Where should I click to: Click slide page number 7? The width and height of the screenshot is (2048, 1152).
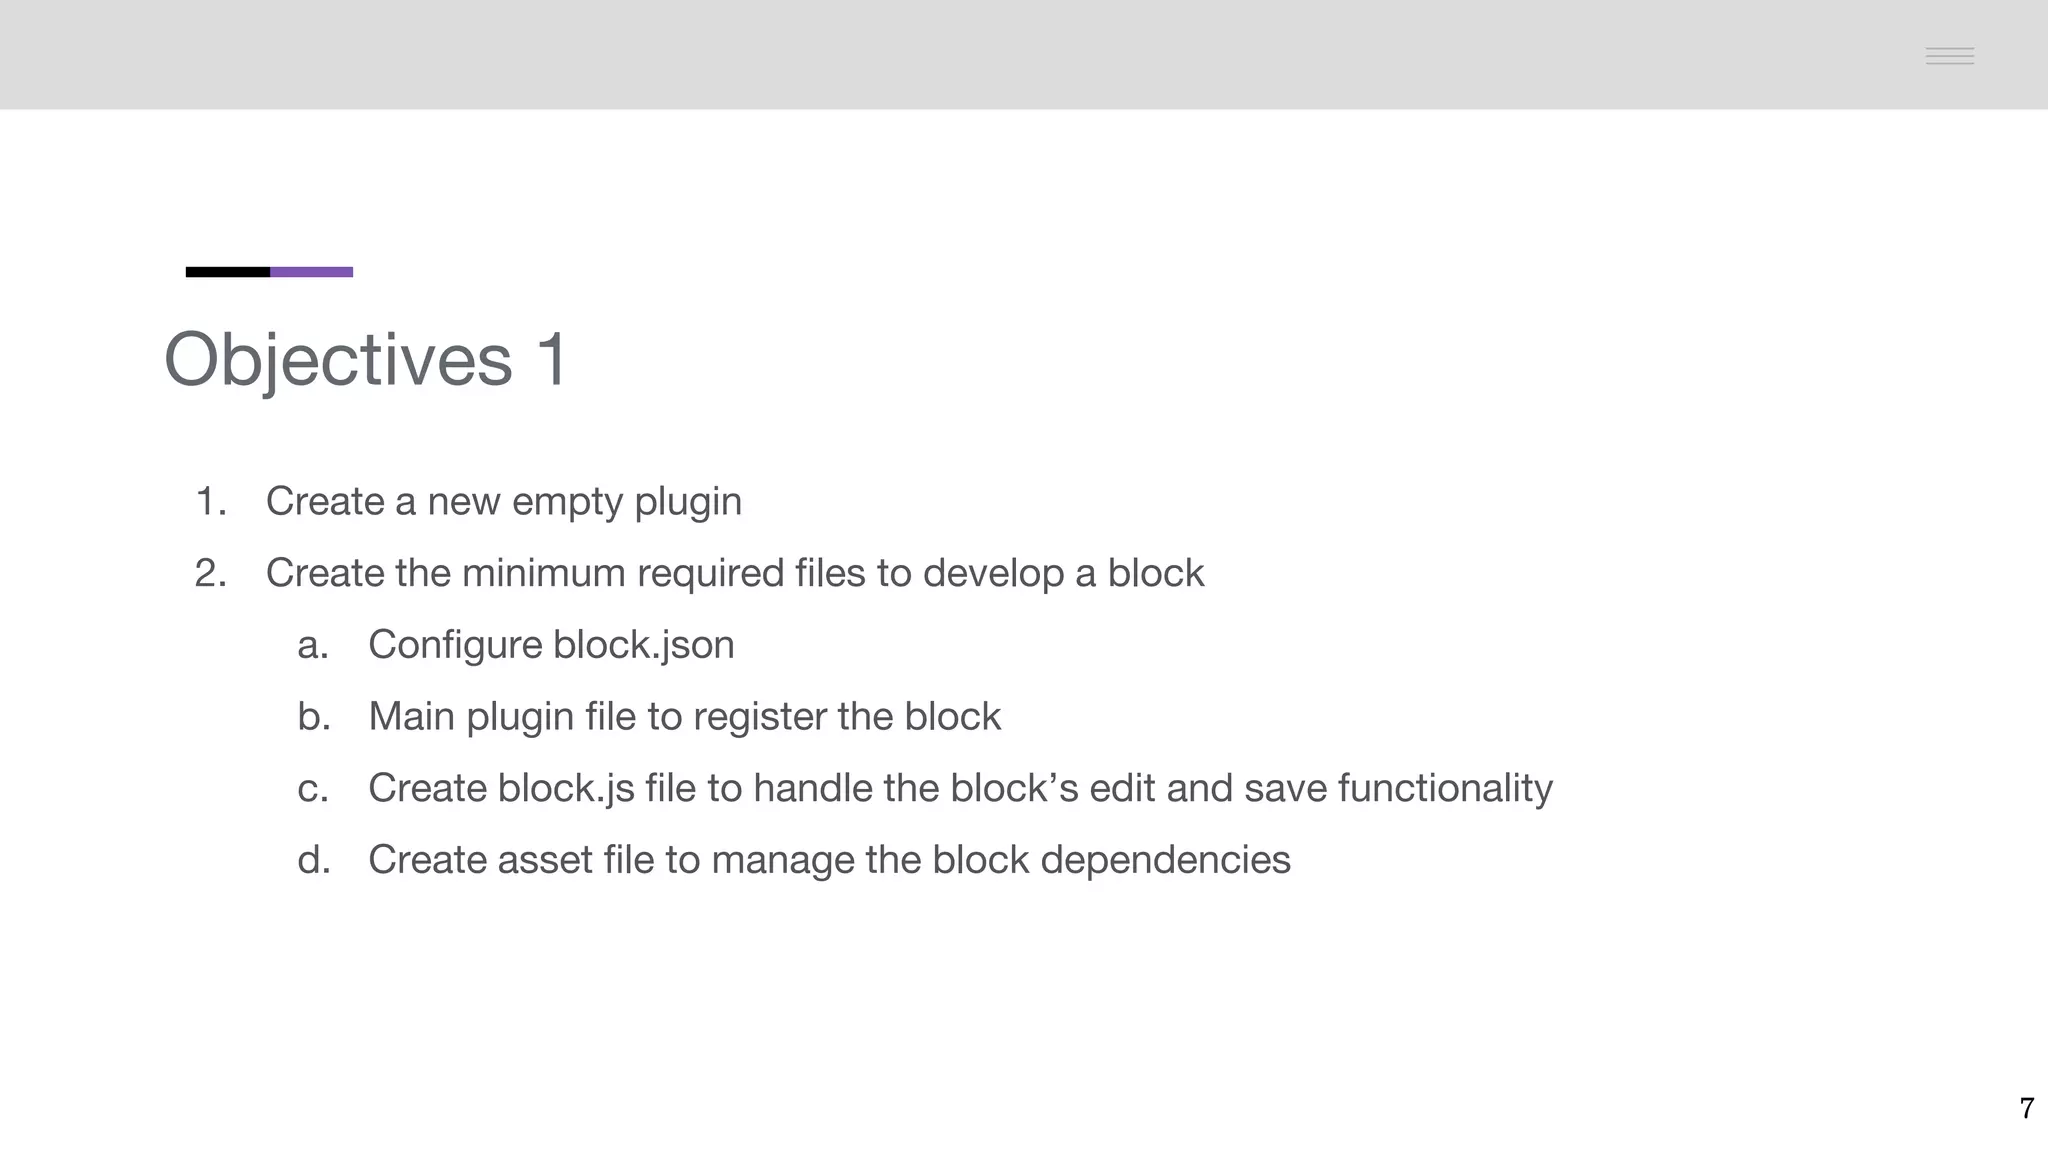point(2027,1108)
